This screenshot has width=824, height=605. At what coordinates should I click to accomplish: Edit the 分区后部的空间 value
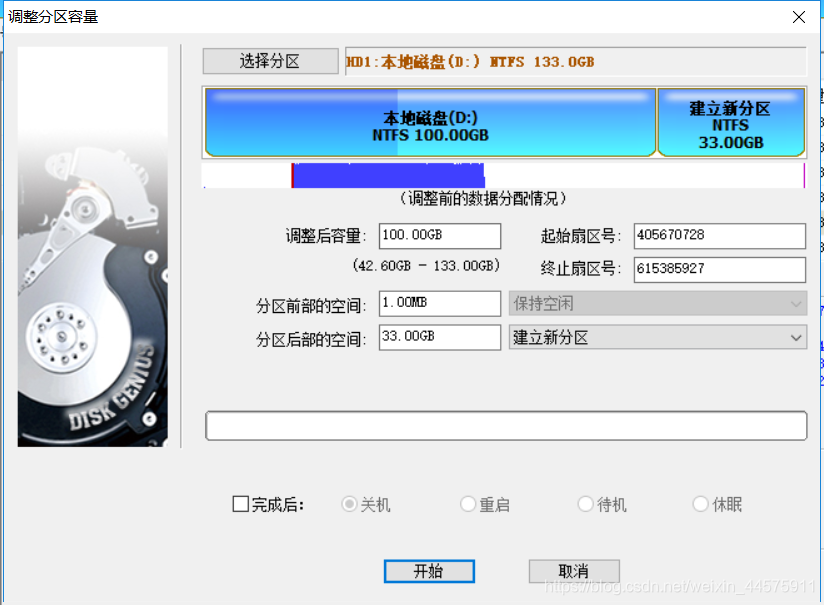click(x=439, y=337)
